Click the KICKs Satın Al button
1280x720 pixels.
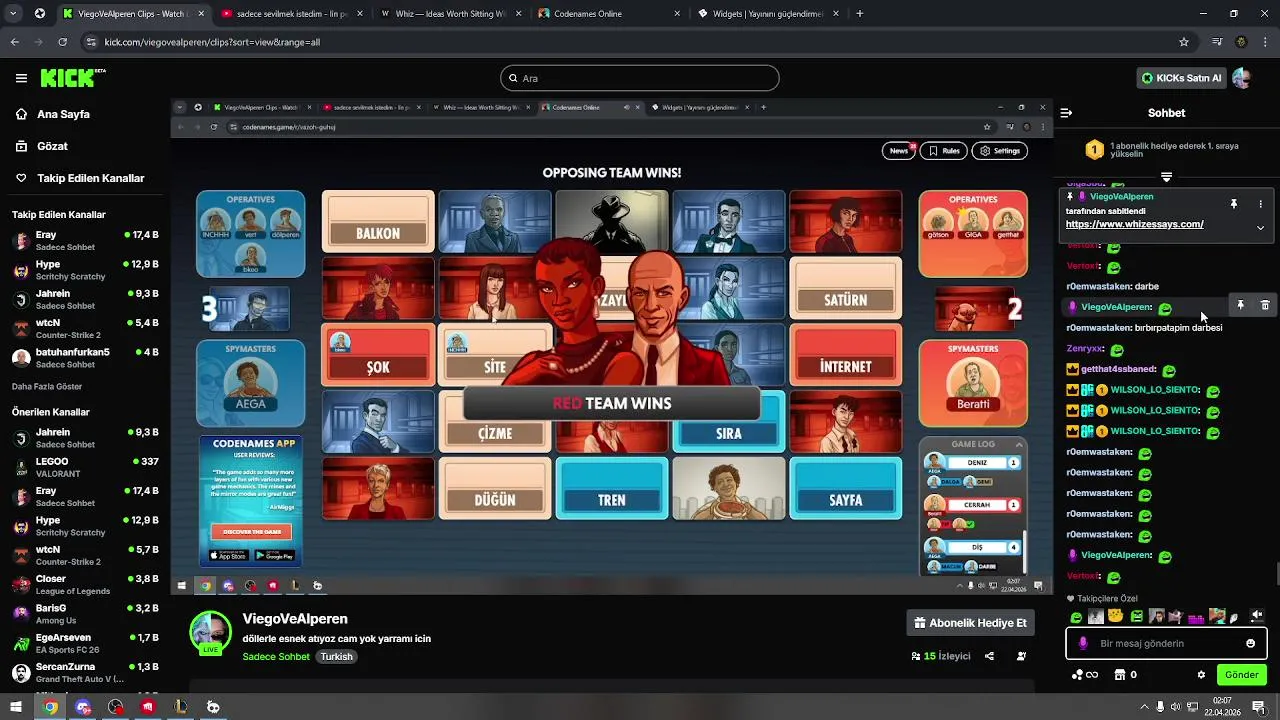click(1181, 78)
